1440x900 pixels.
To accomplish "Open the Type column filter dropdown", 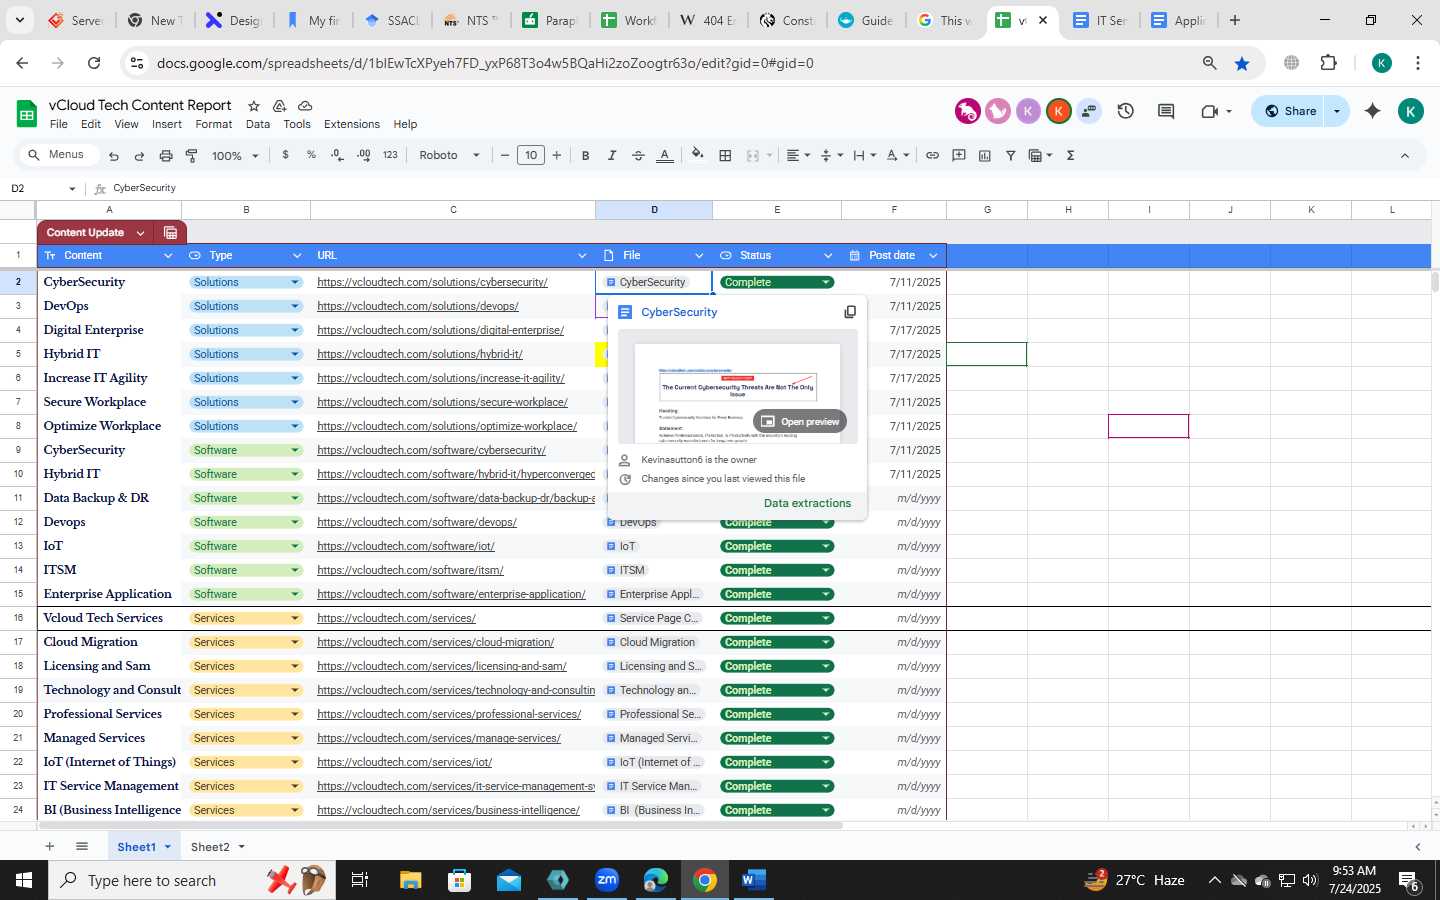I will coord(297,256).
